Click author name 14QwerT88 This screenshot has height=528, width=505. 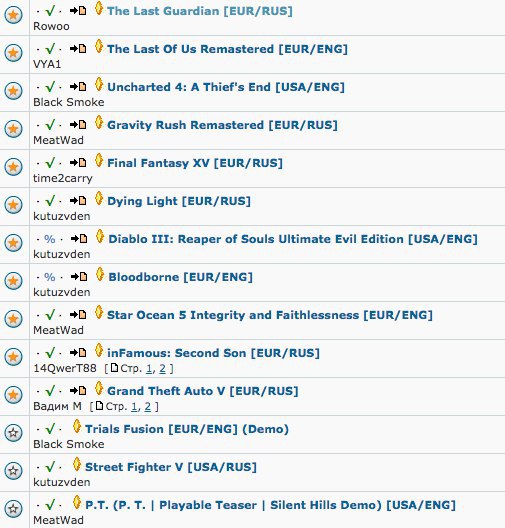[65, 368]
